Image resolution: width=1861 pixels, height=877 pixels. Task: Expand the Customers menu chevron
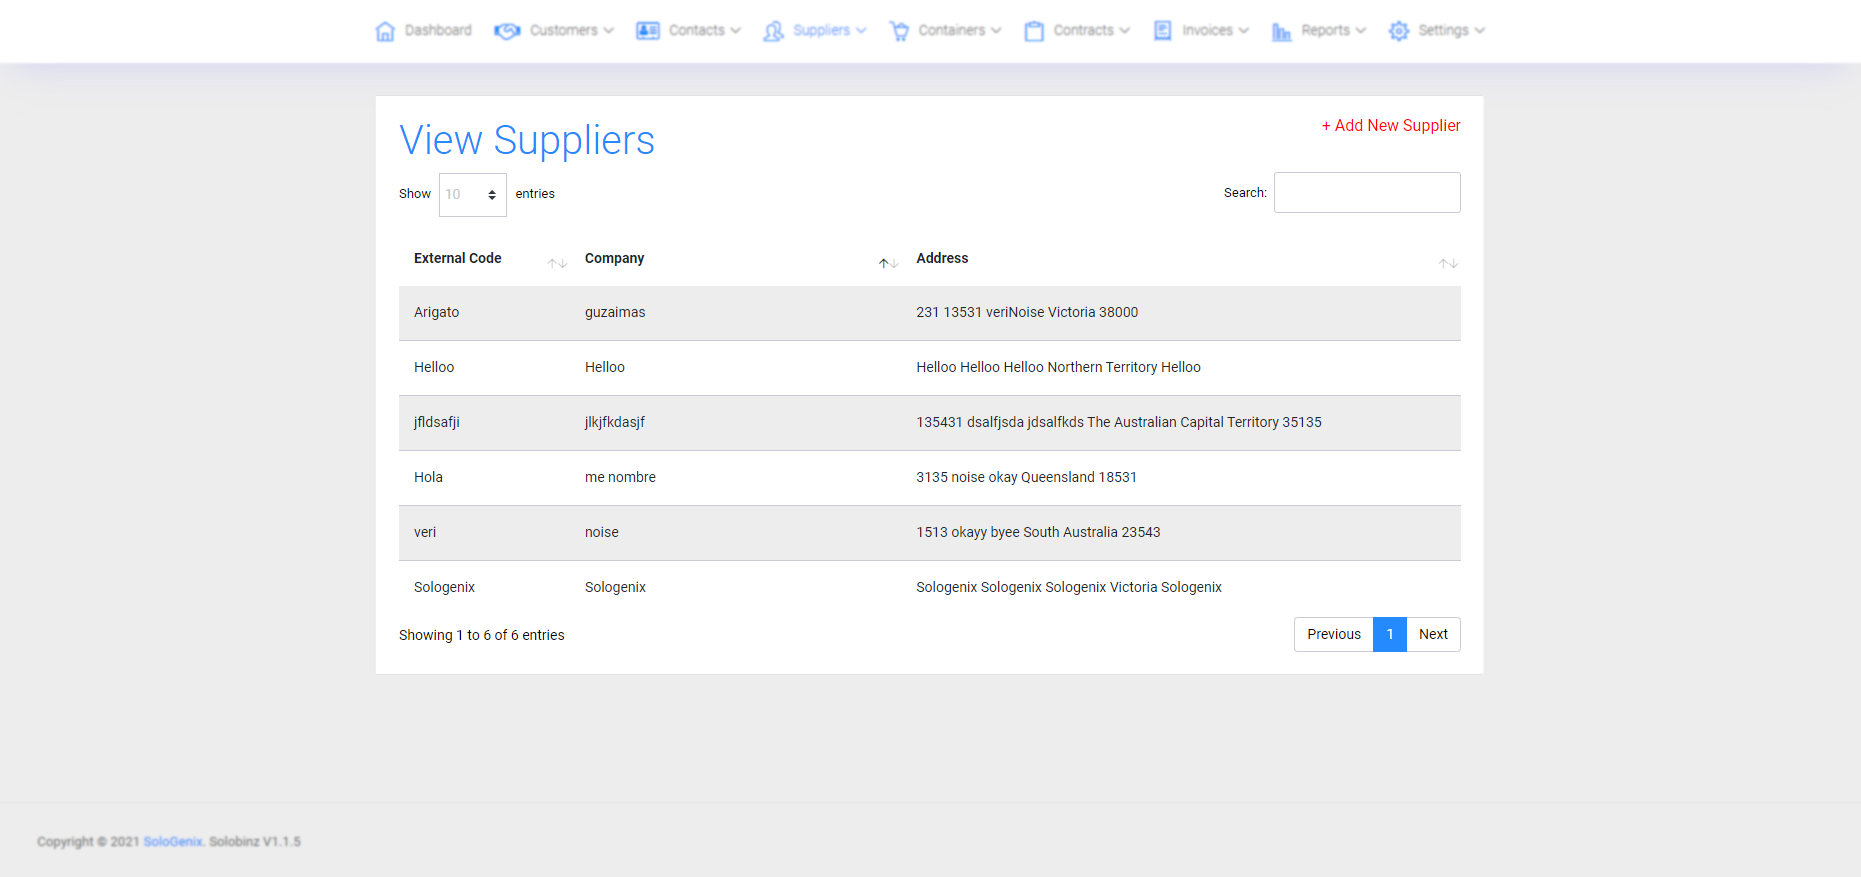pyautogui.click(x=609, y=31)
